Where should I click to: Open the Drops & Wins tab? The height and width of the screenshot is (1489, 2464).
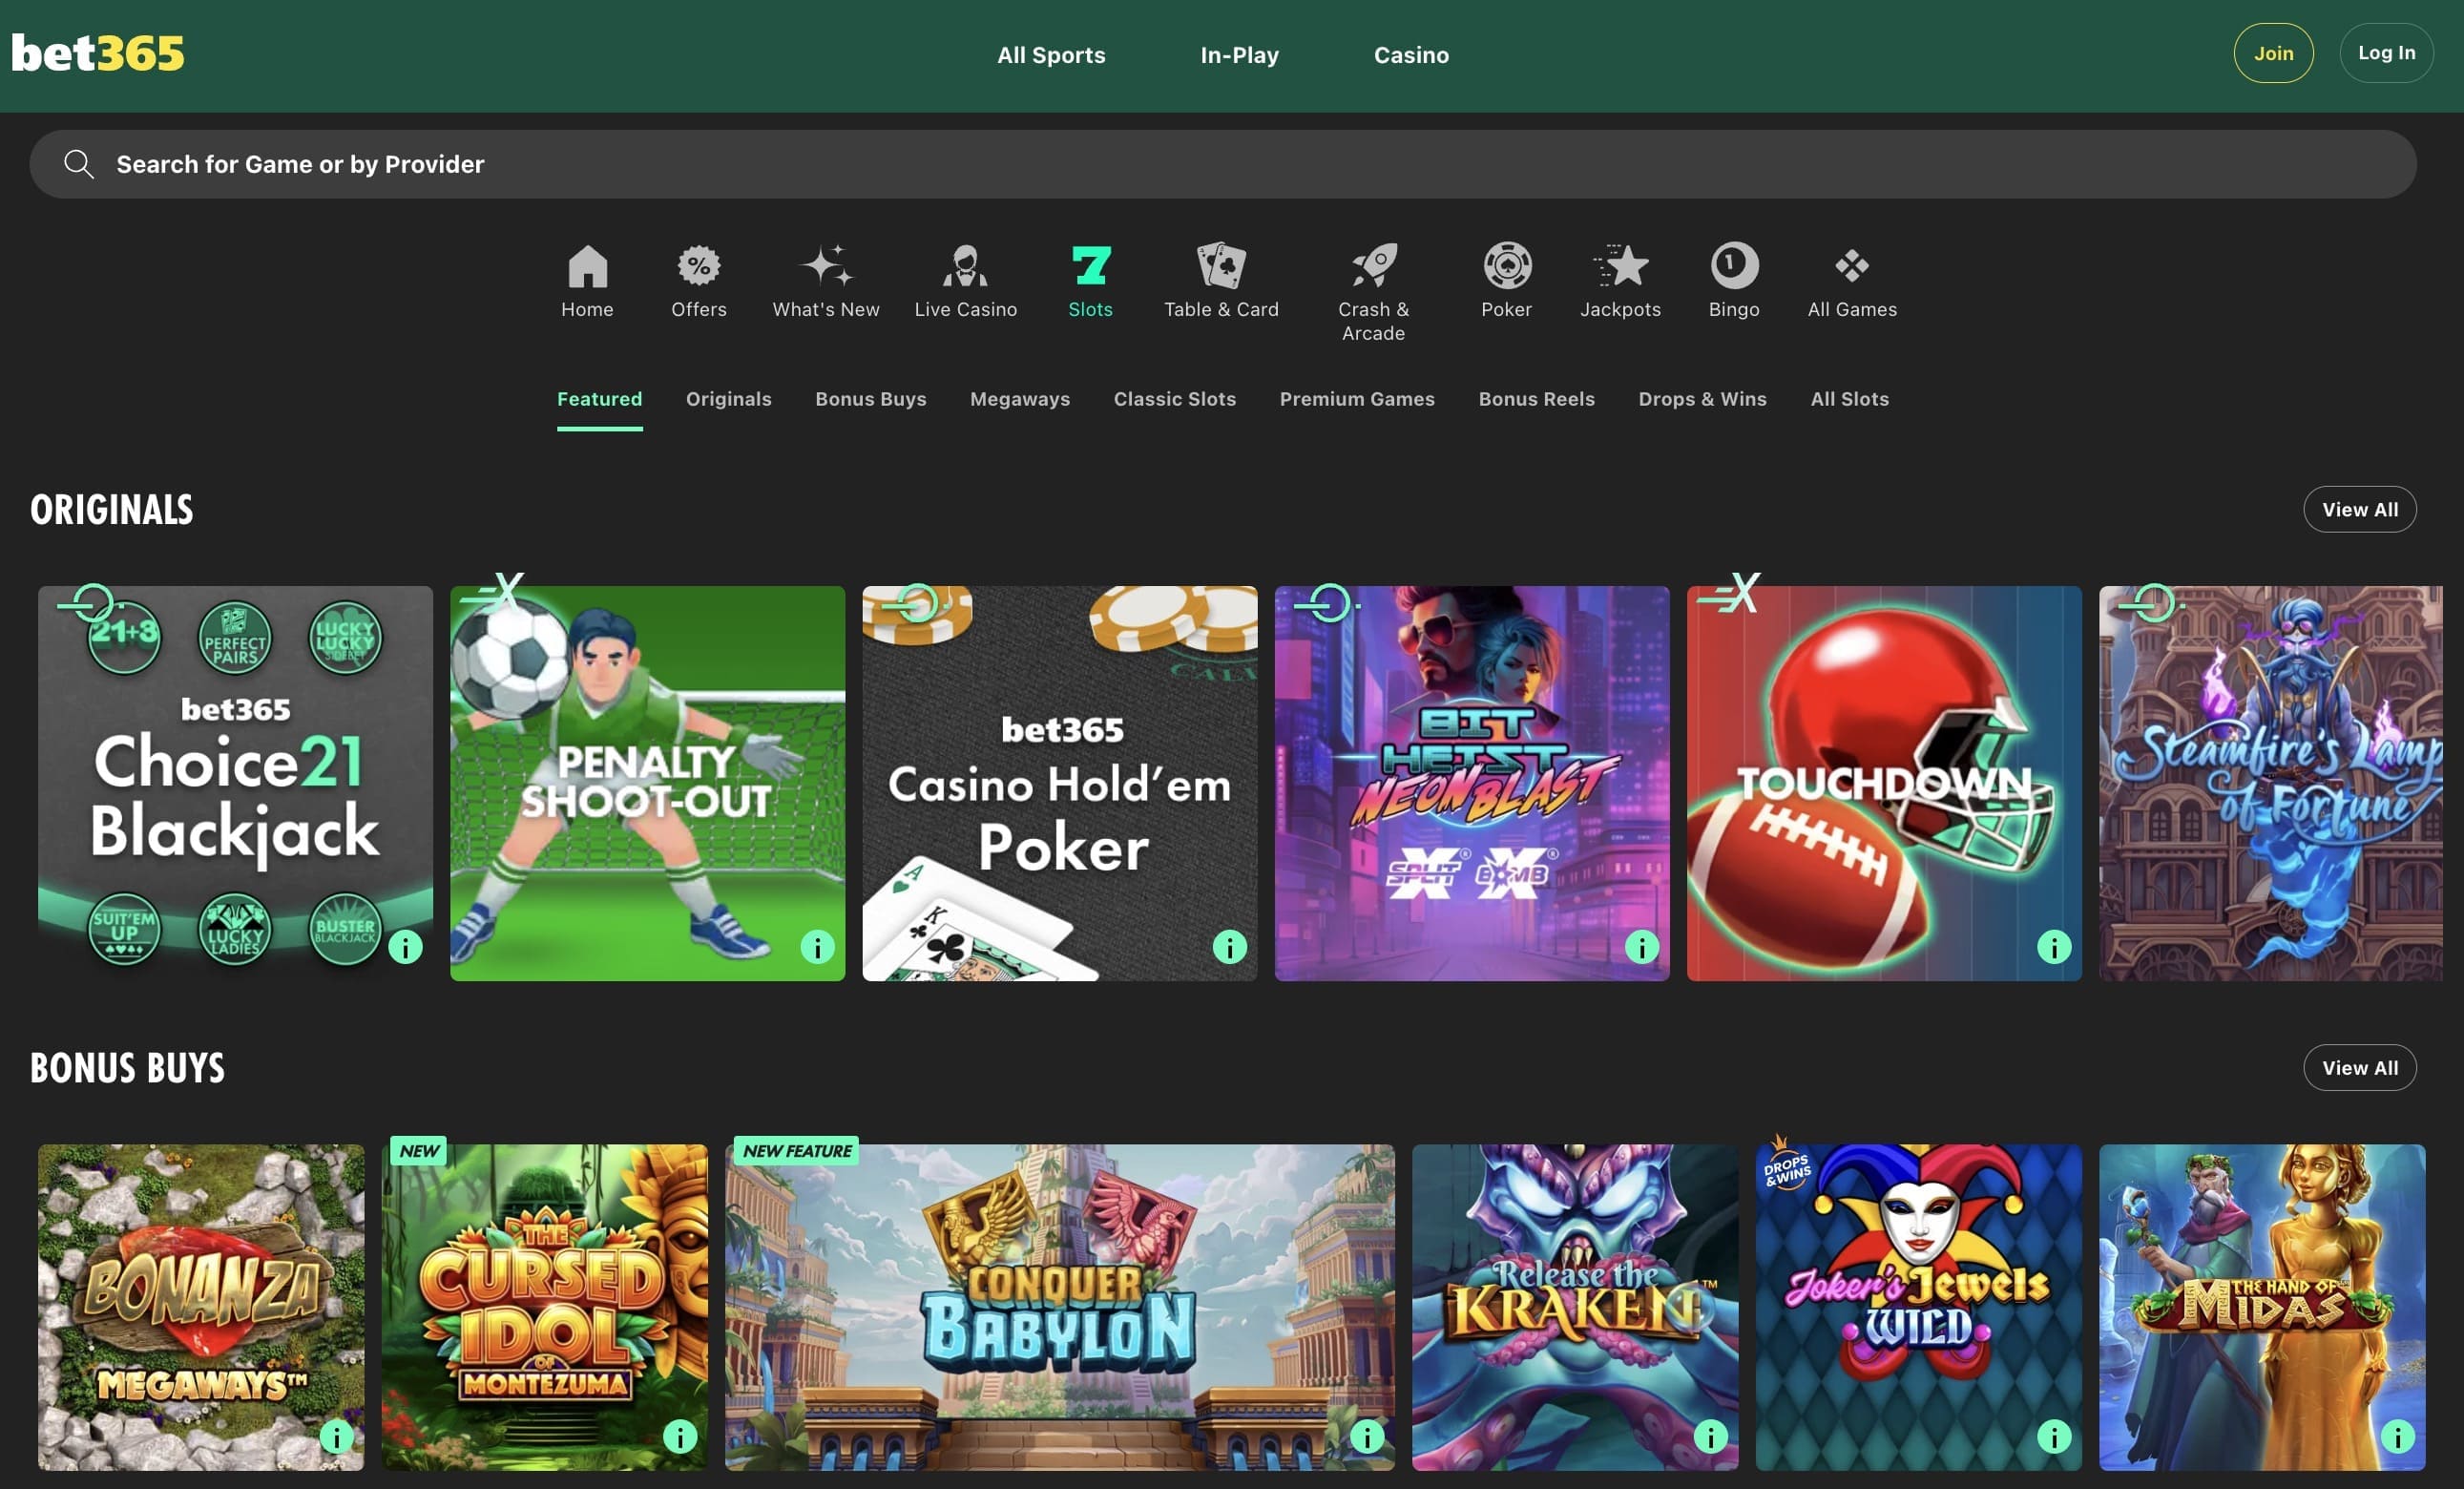[1701, 399]
